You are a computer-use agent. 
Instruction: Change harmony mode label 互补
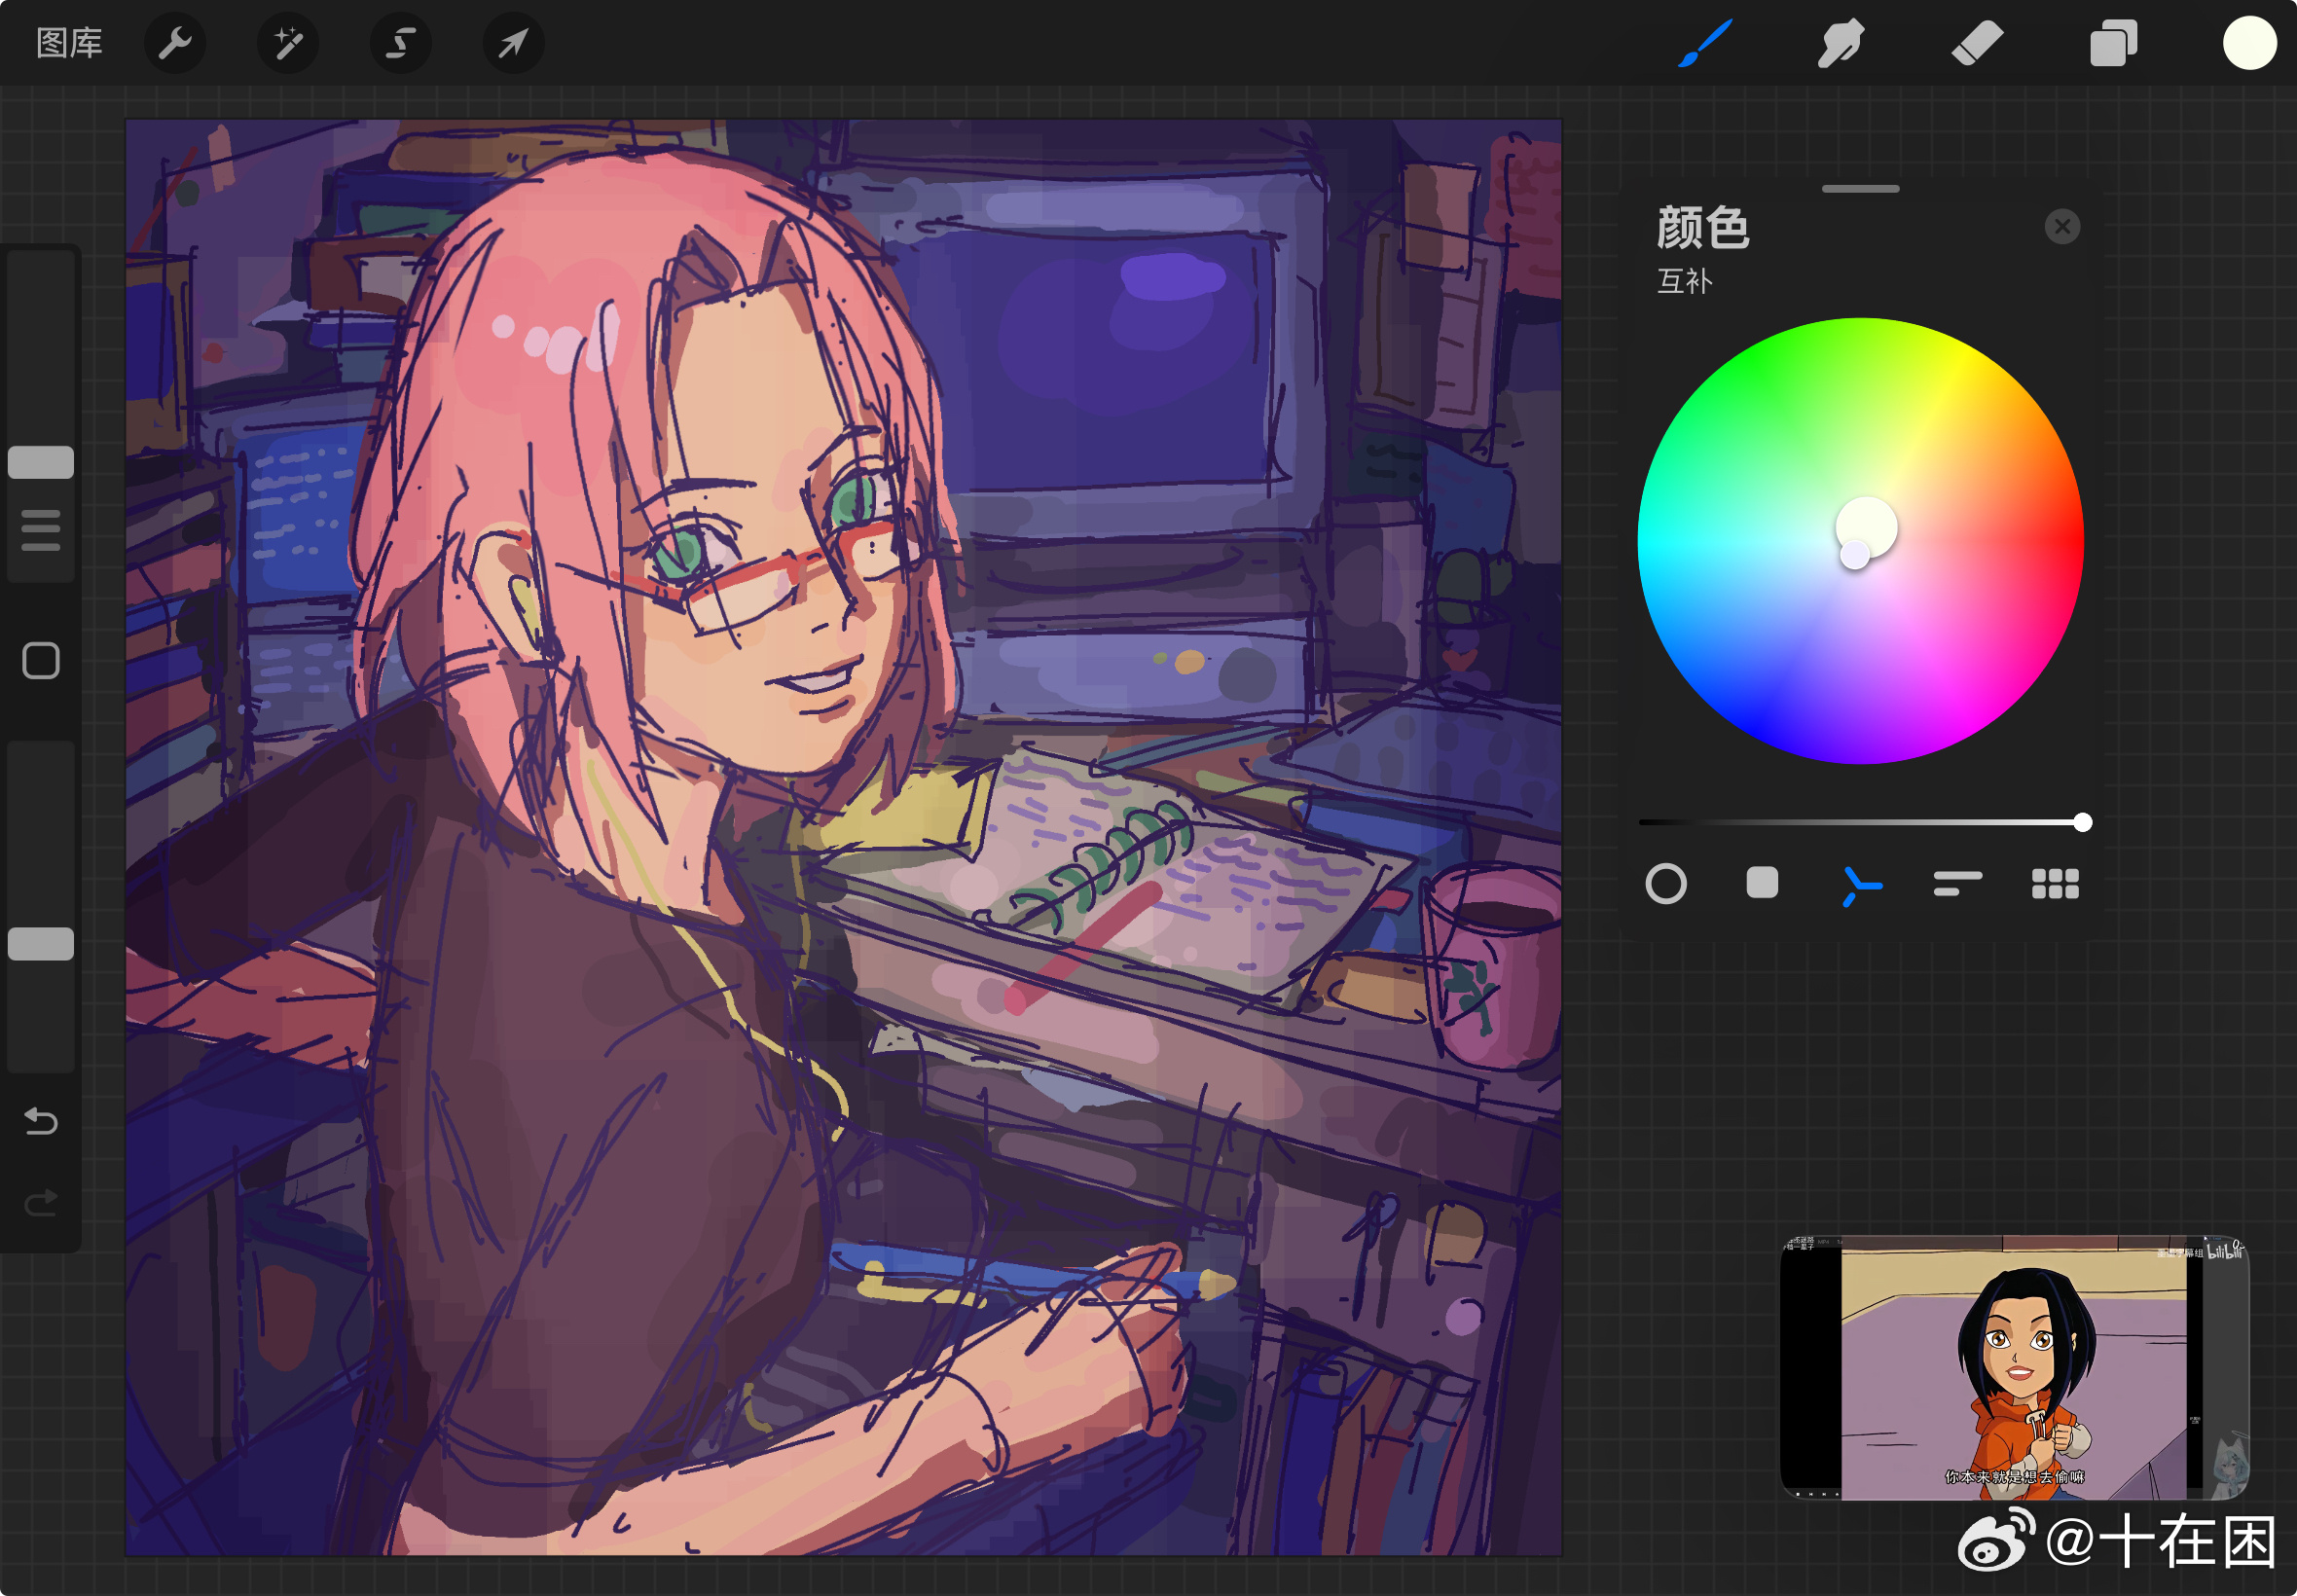pos(1685,281)
